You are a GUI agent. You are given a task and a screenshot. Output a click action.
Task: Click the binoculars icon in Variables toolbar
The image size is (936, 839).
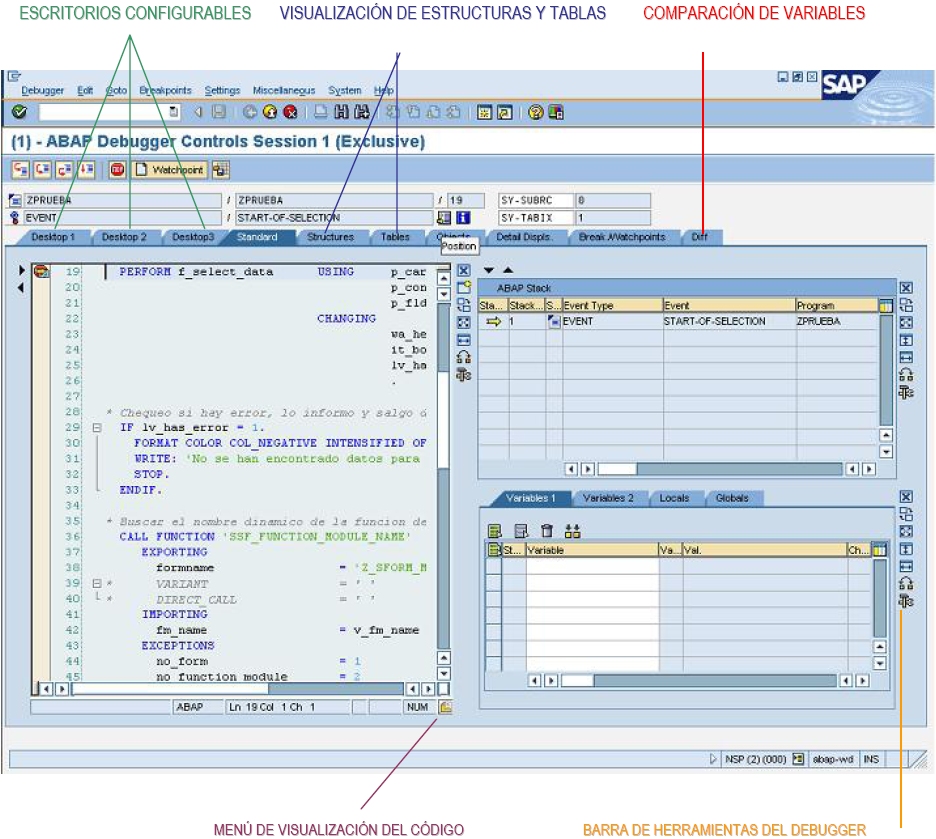pos(572,530)
